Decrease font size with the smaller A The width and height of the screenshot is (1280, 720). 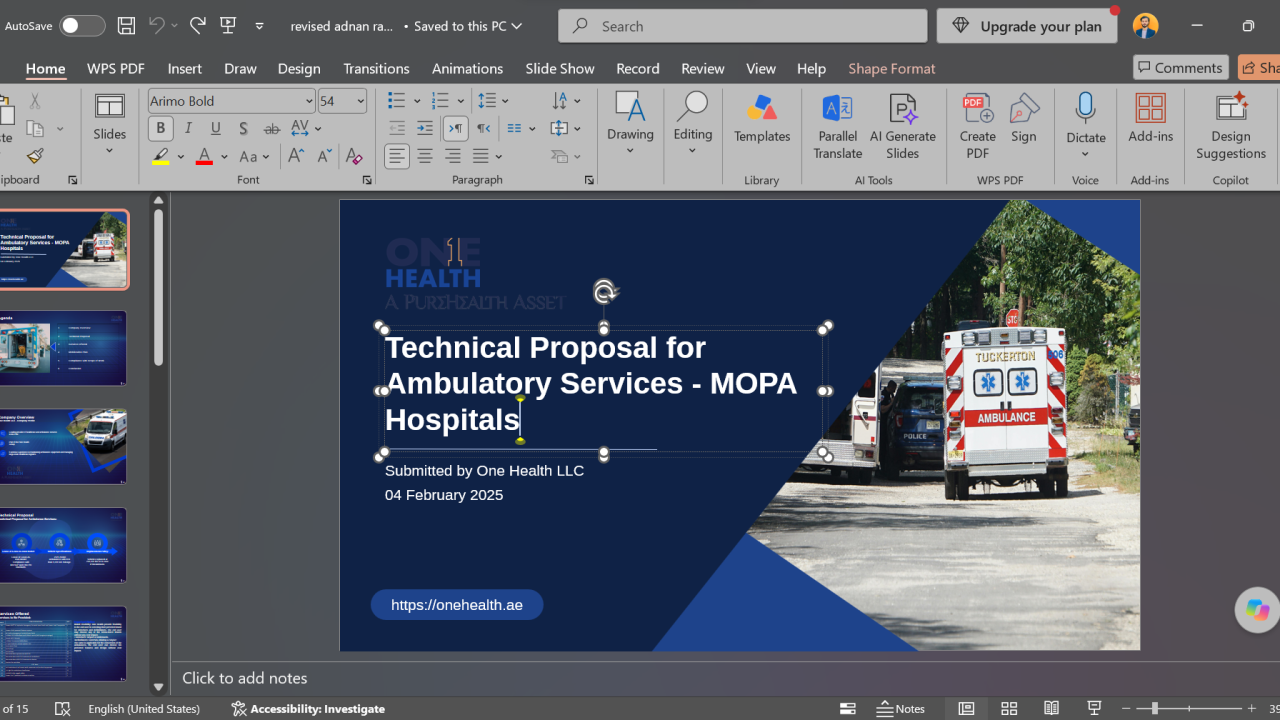click(x=324, y=156)
